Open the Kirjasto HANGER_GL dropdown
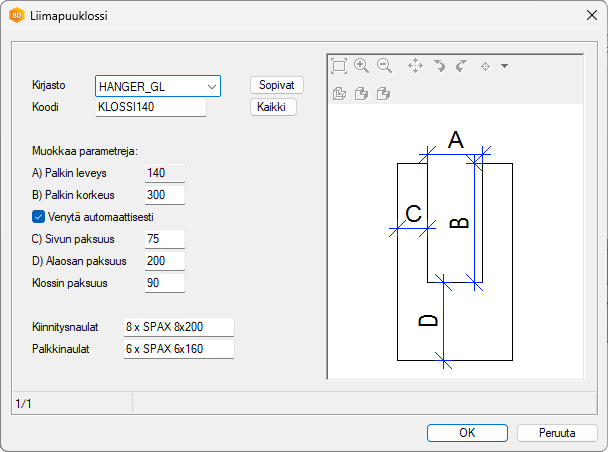The height and width of the screenshot is (452, 608). click(x=157, y=86)
